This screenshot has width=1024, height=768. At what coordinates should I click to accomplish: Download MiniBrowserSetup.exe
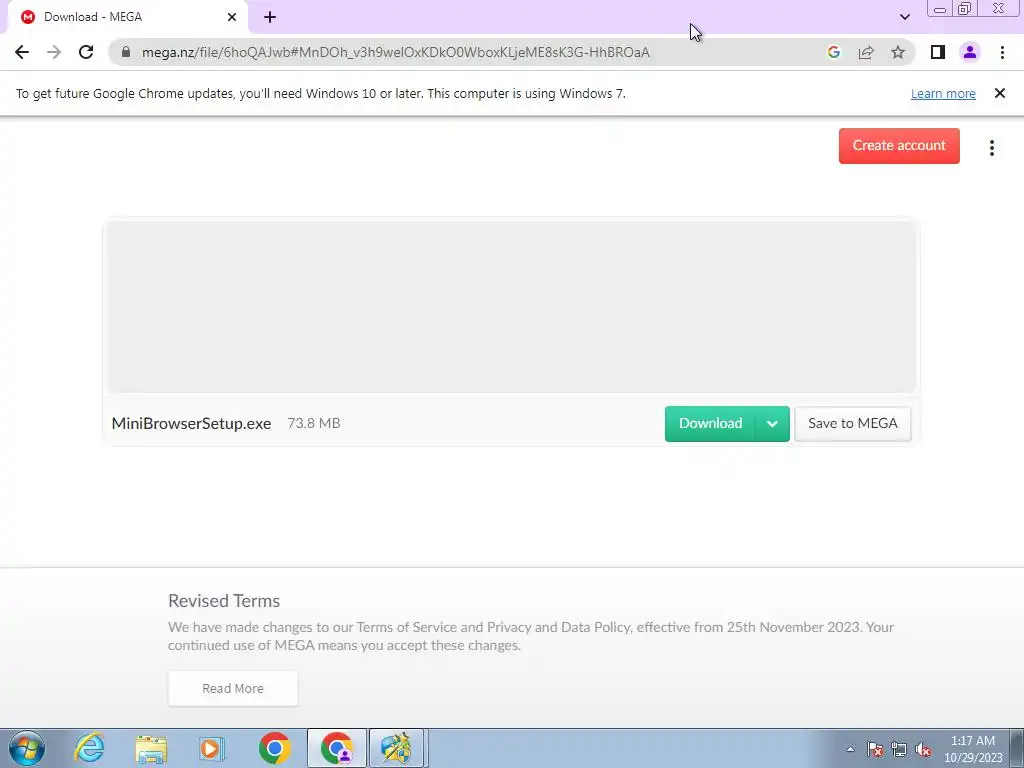[710, 423]
